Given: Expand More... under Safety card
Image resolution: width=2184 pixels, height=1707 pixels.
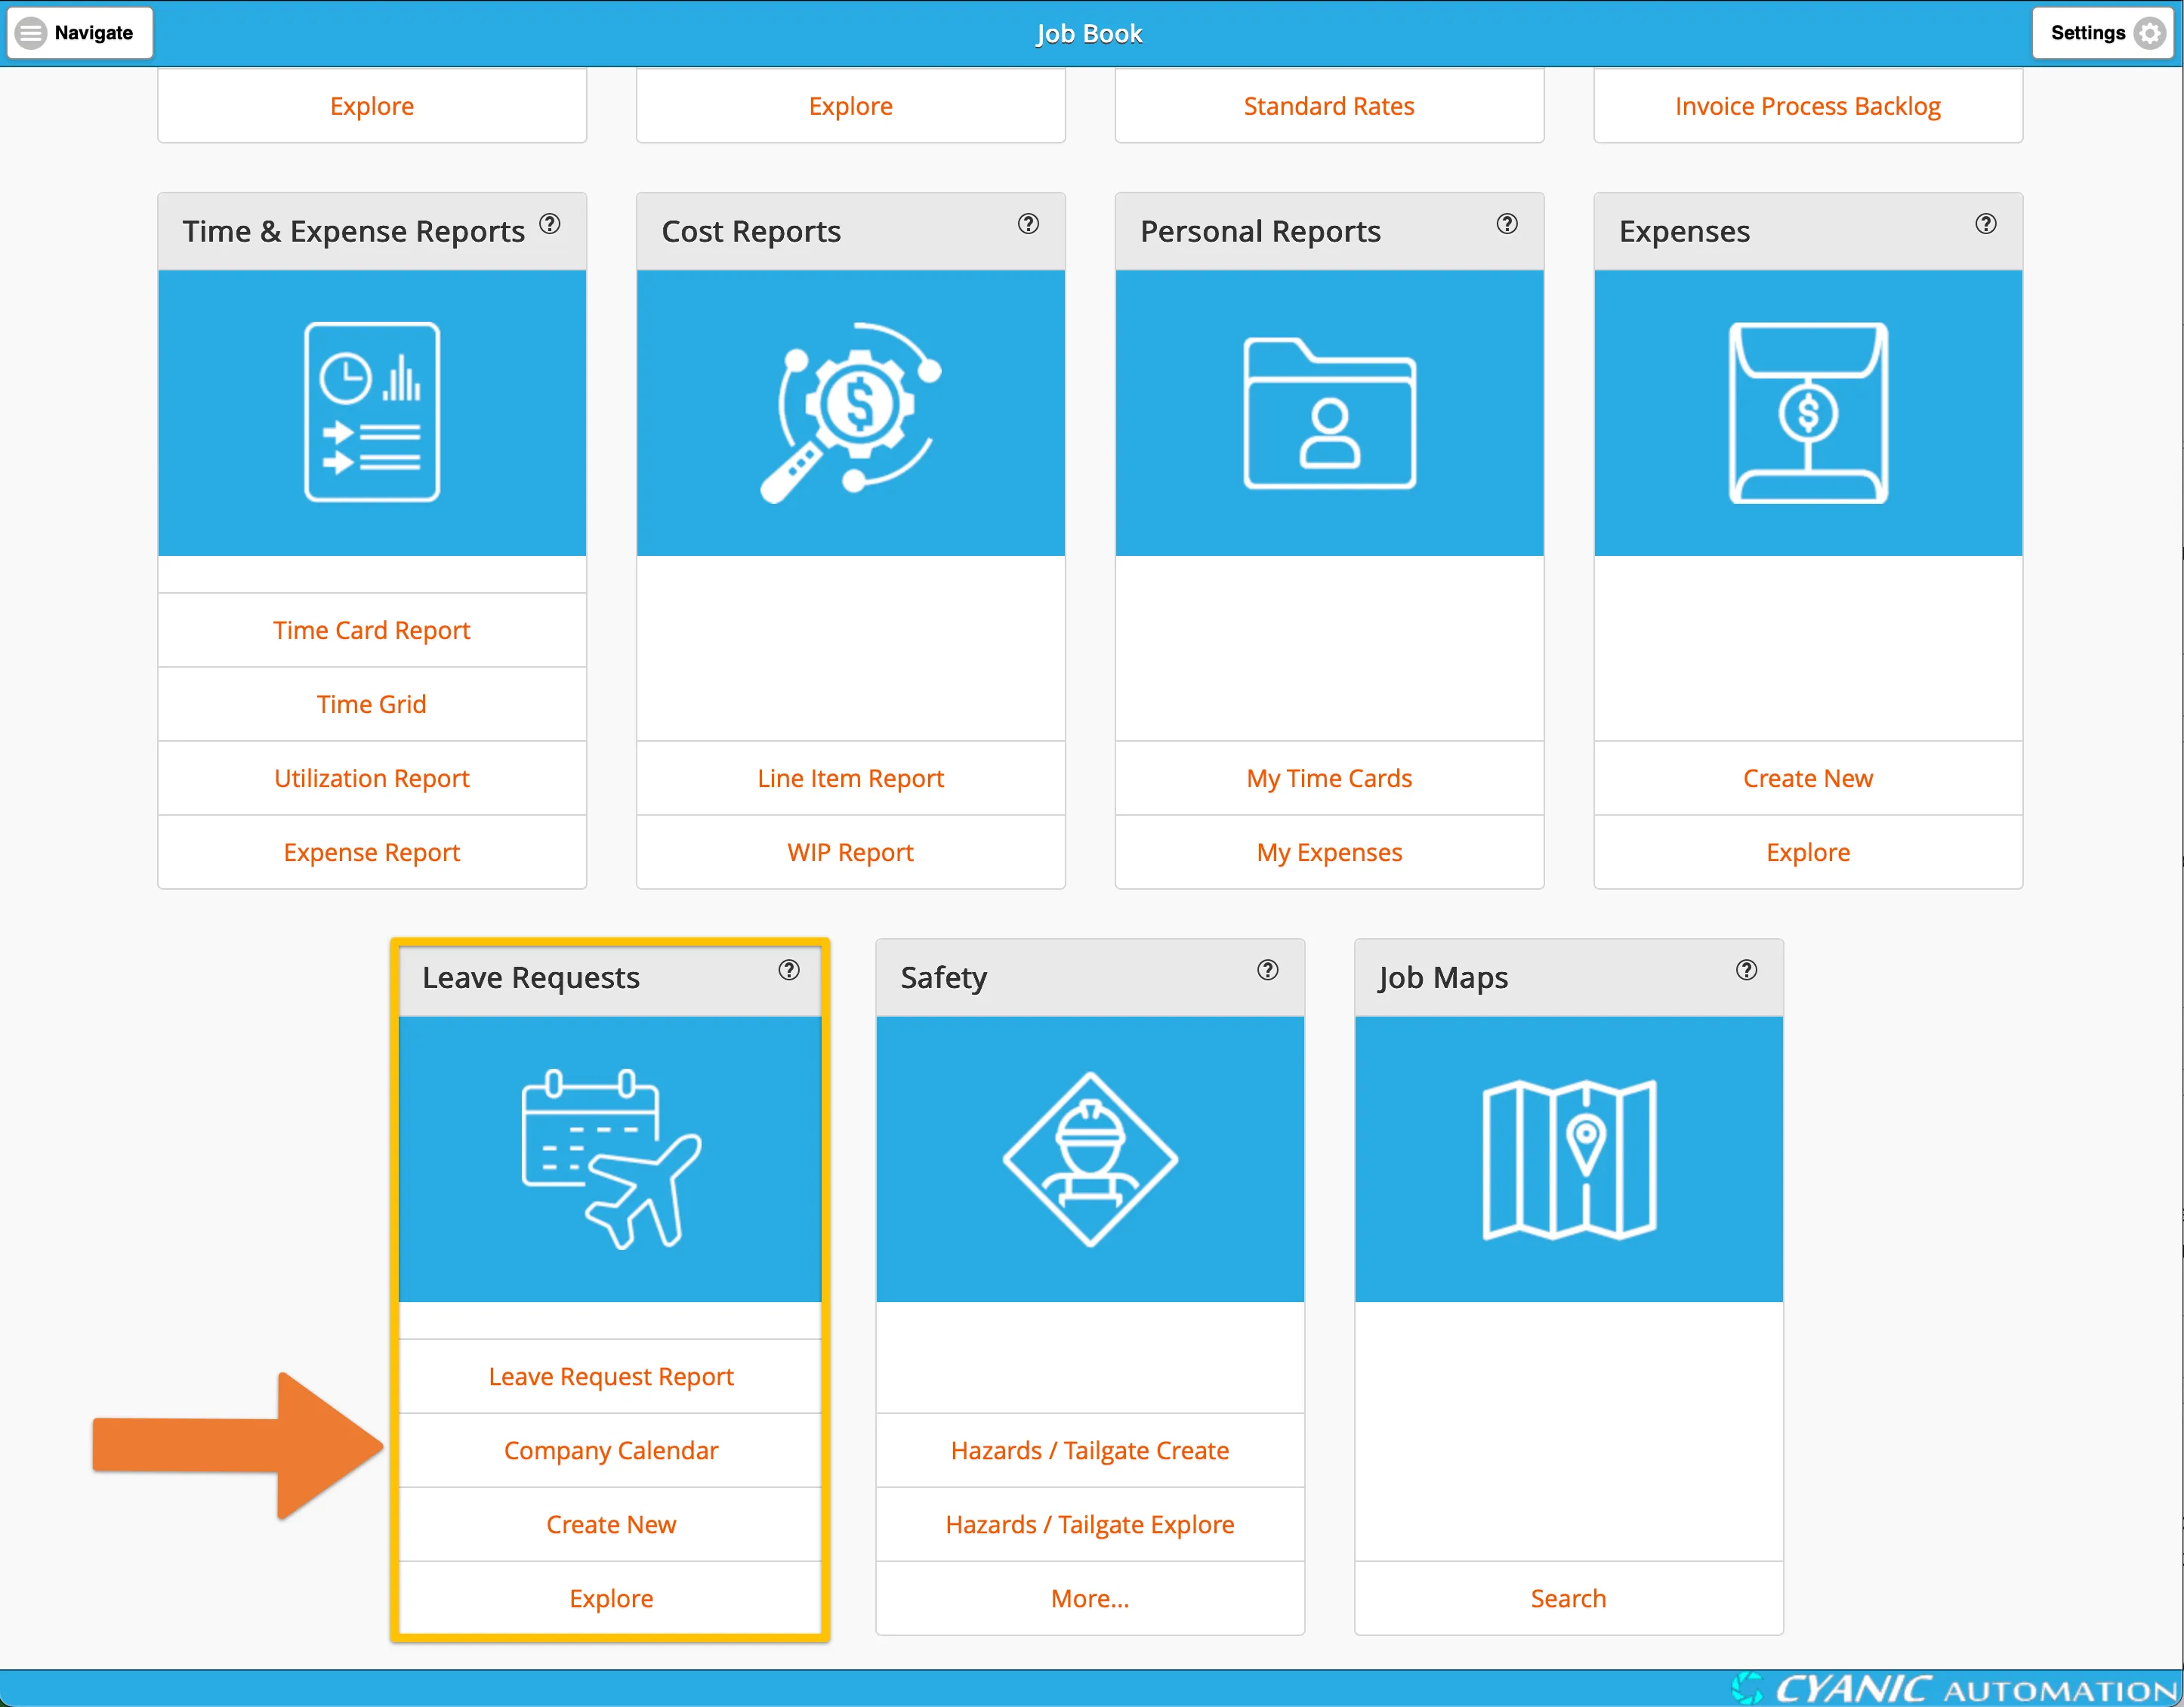Looking at the screenshot, I should (x=1090, y=1598).
